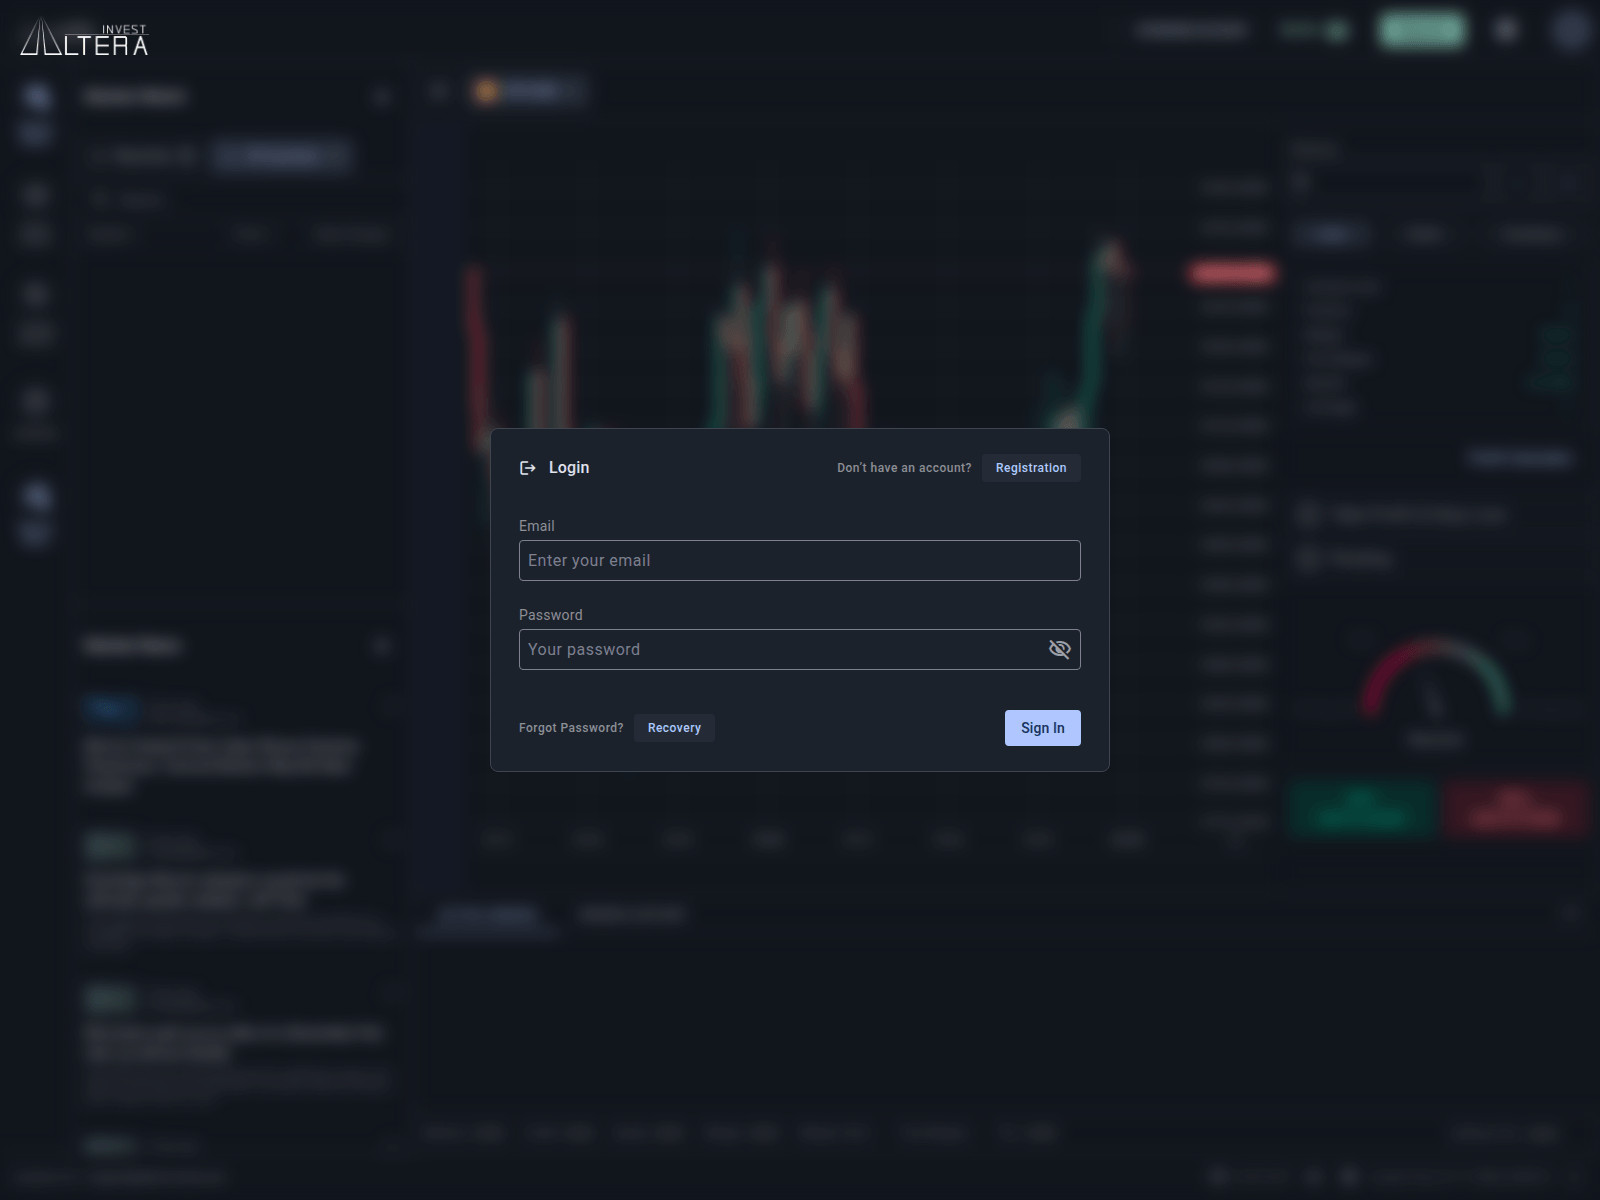Click the Login dialog title

[569, 468]
